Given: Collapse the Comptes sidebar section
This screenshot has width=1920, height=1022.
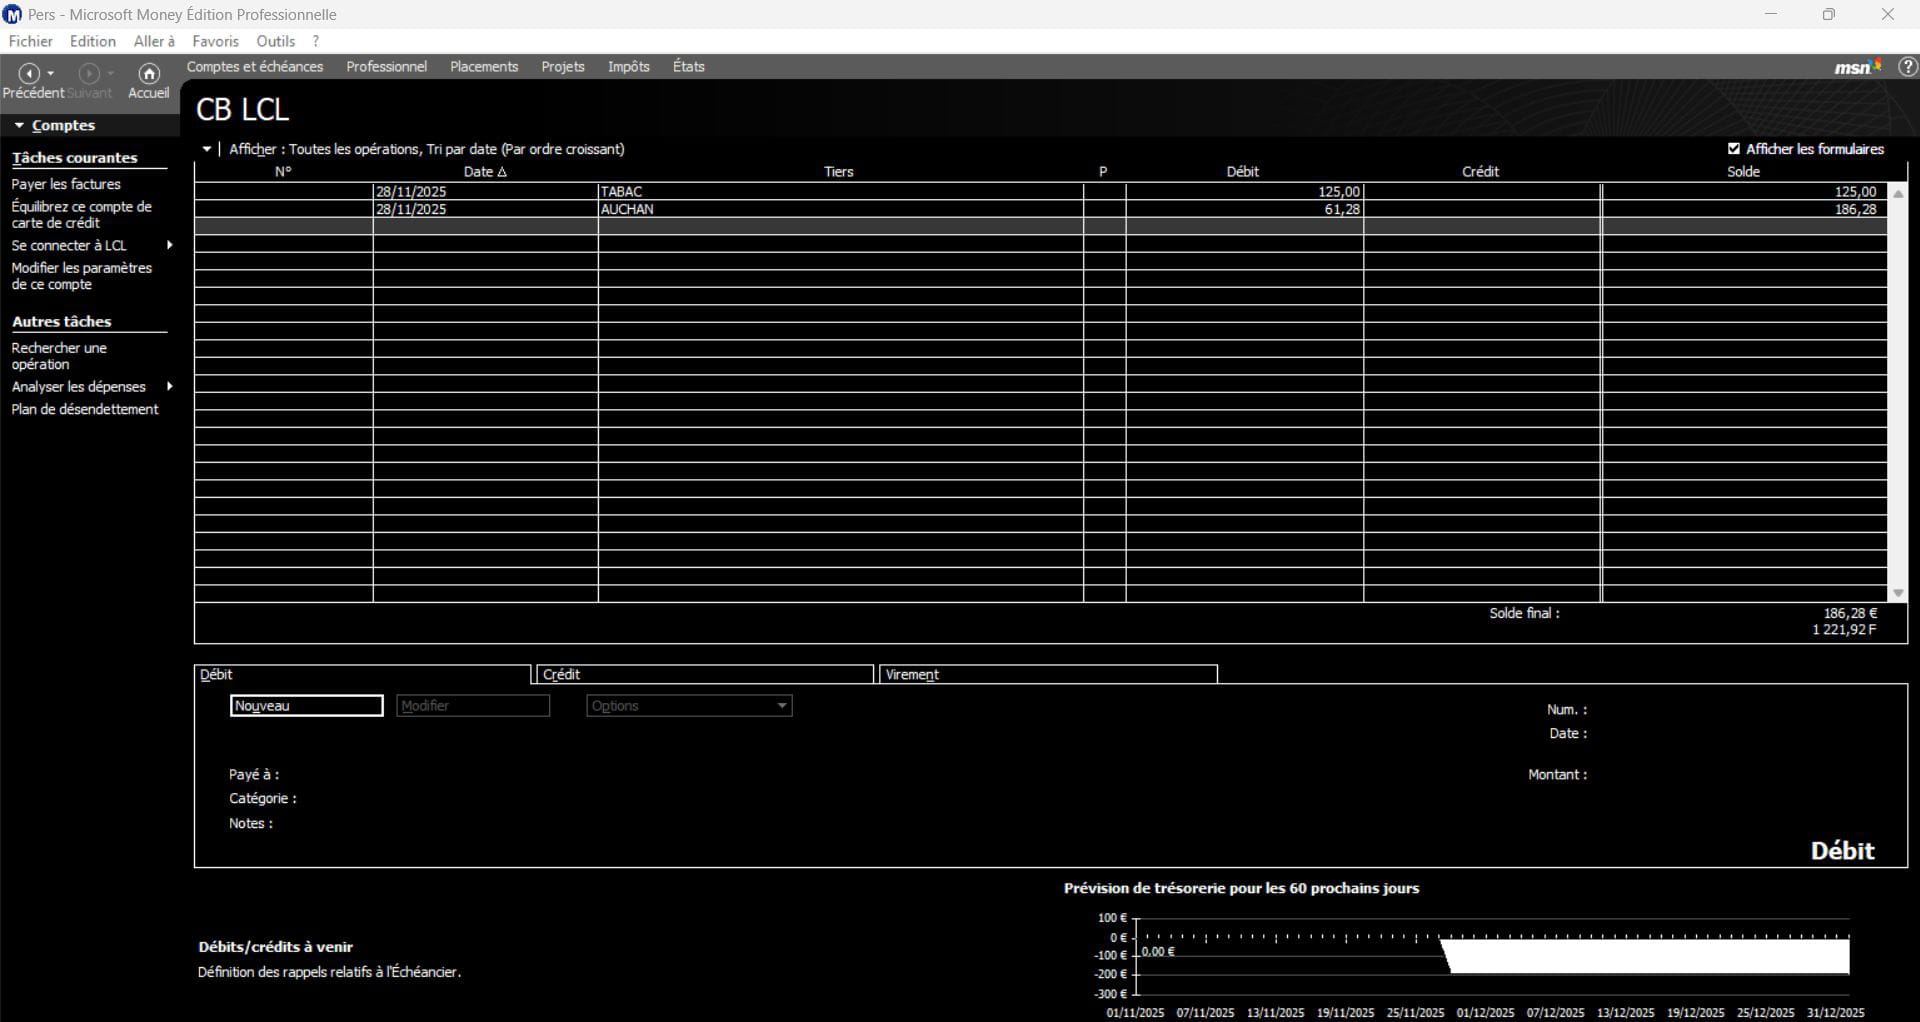Looking at the screenshot, I should (19, 126).
